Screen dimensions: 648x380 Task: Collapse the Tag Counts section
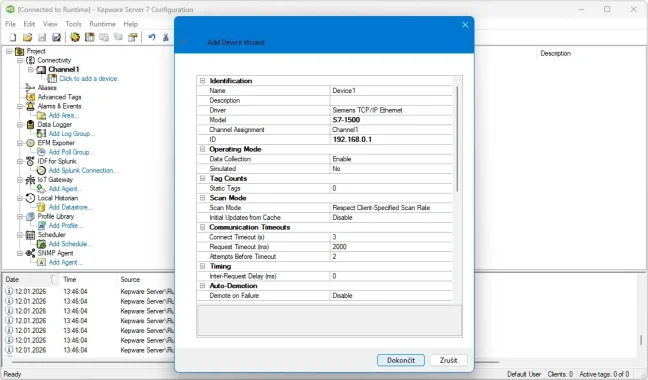tap(202, 178)
